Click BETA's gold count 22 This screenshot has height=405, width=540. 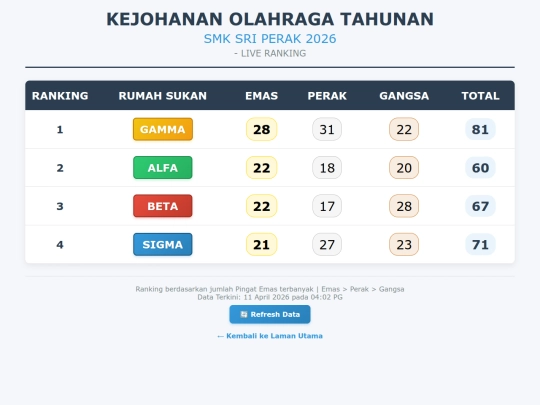(x=261, y=206)
